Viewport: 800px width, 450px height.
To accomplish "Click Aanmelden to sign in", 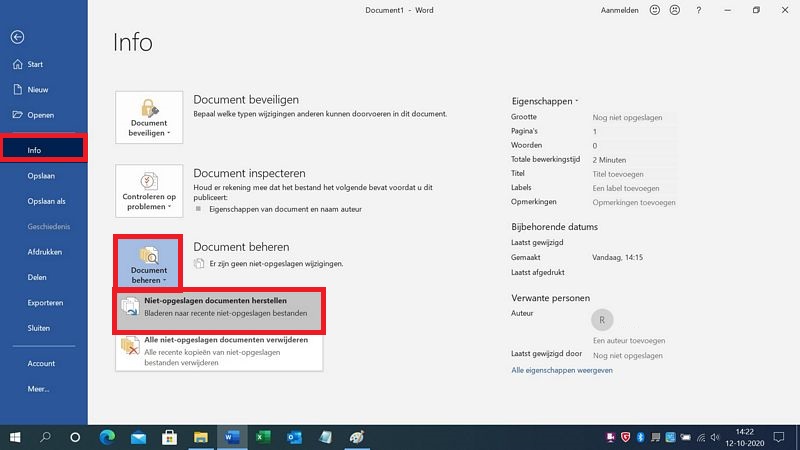I will (619, 10).
